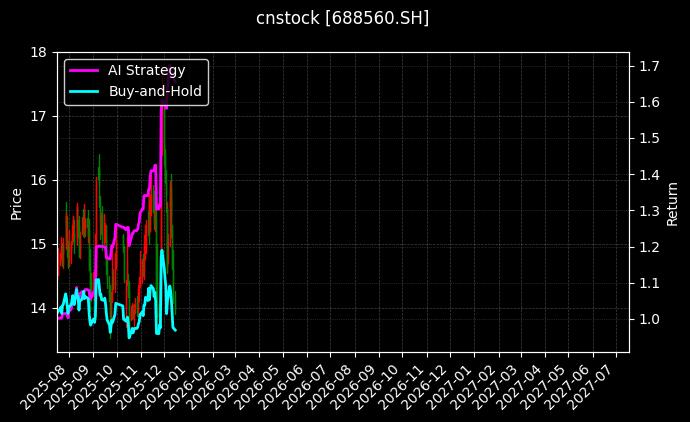Screen dimensions: 690x422
Task: Click the chart title cnstock [688560.SH]
Action: (x=344, y=18)
